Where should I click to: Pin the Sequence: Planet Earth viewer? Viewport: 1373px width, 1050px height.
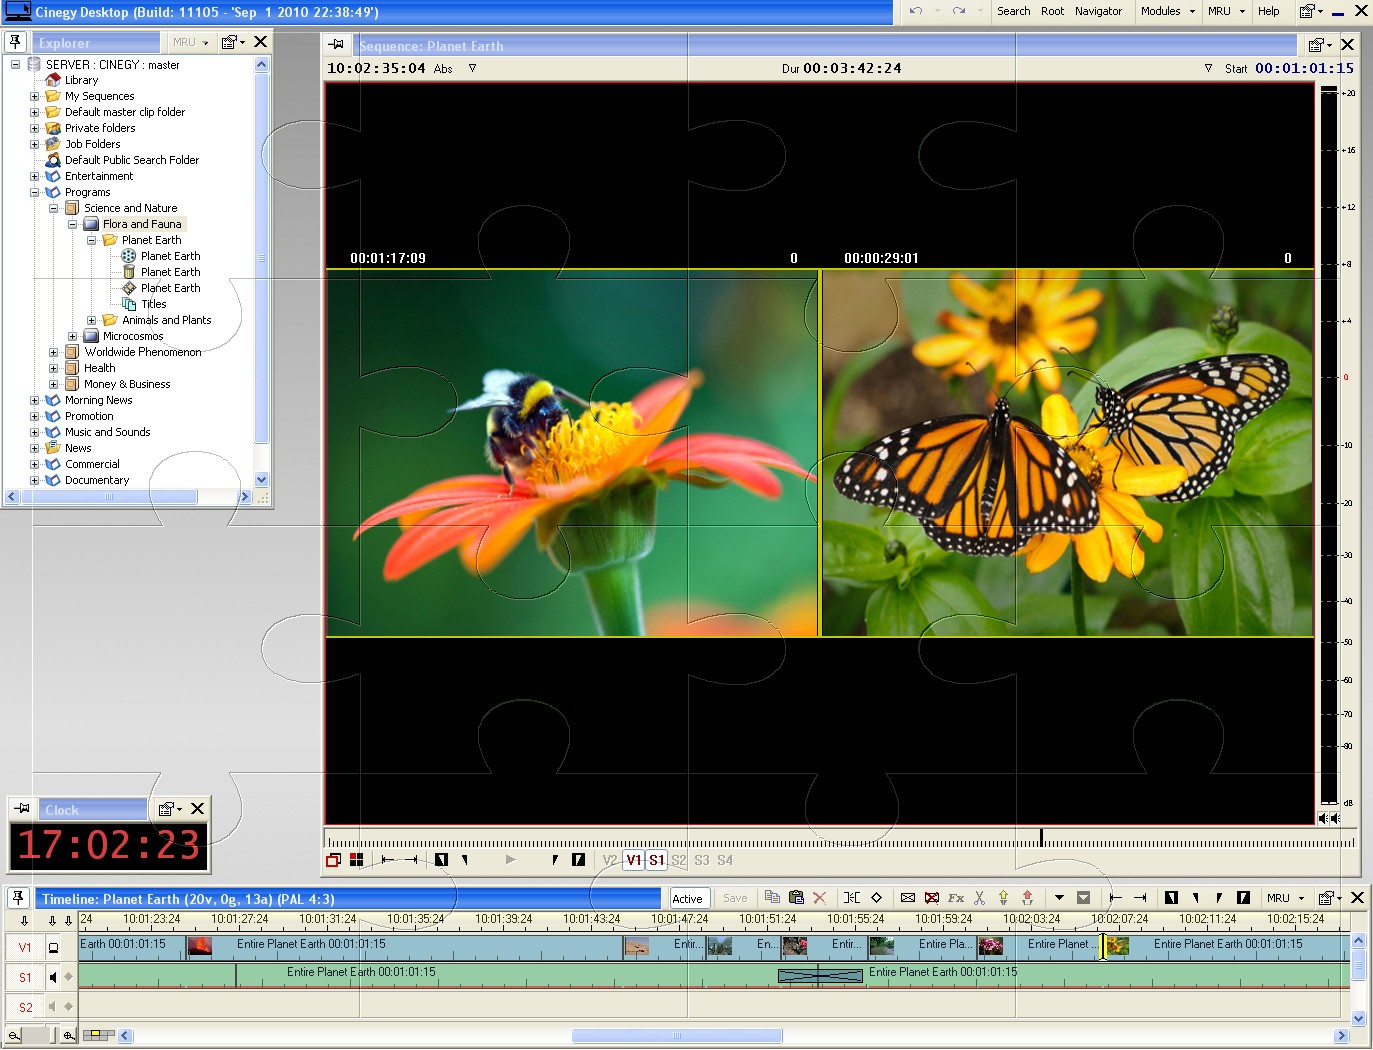coord(336,45)
